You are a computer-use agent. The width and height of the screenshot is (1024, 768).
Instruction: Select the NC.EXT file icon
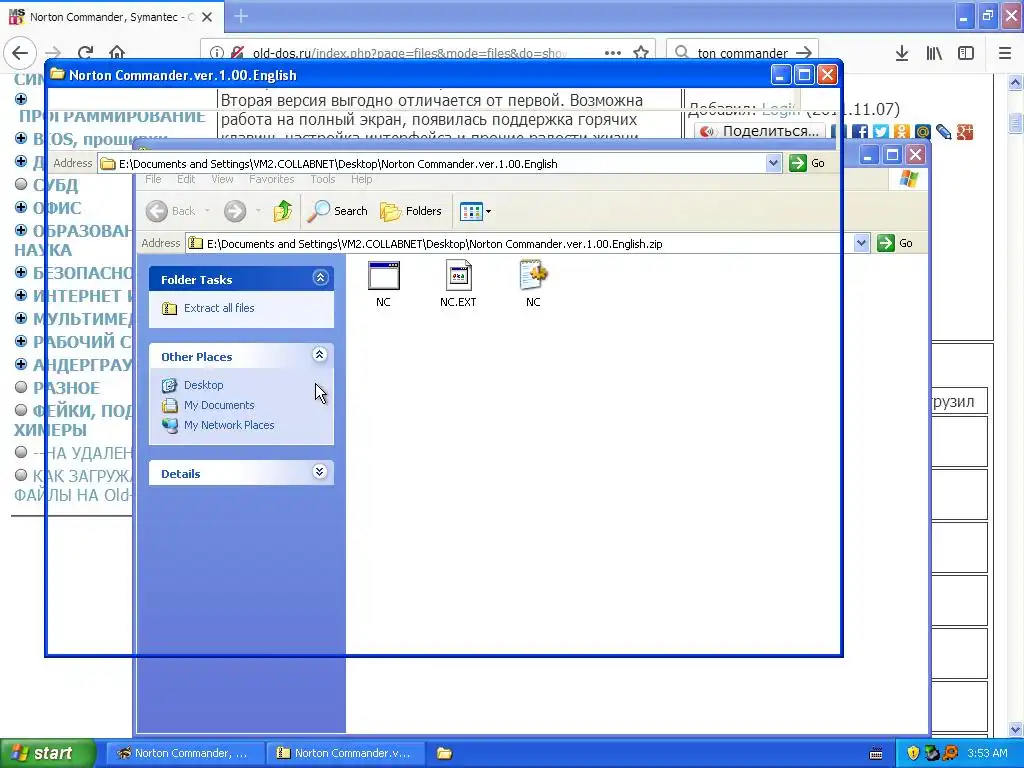pos(458,285)
